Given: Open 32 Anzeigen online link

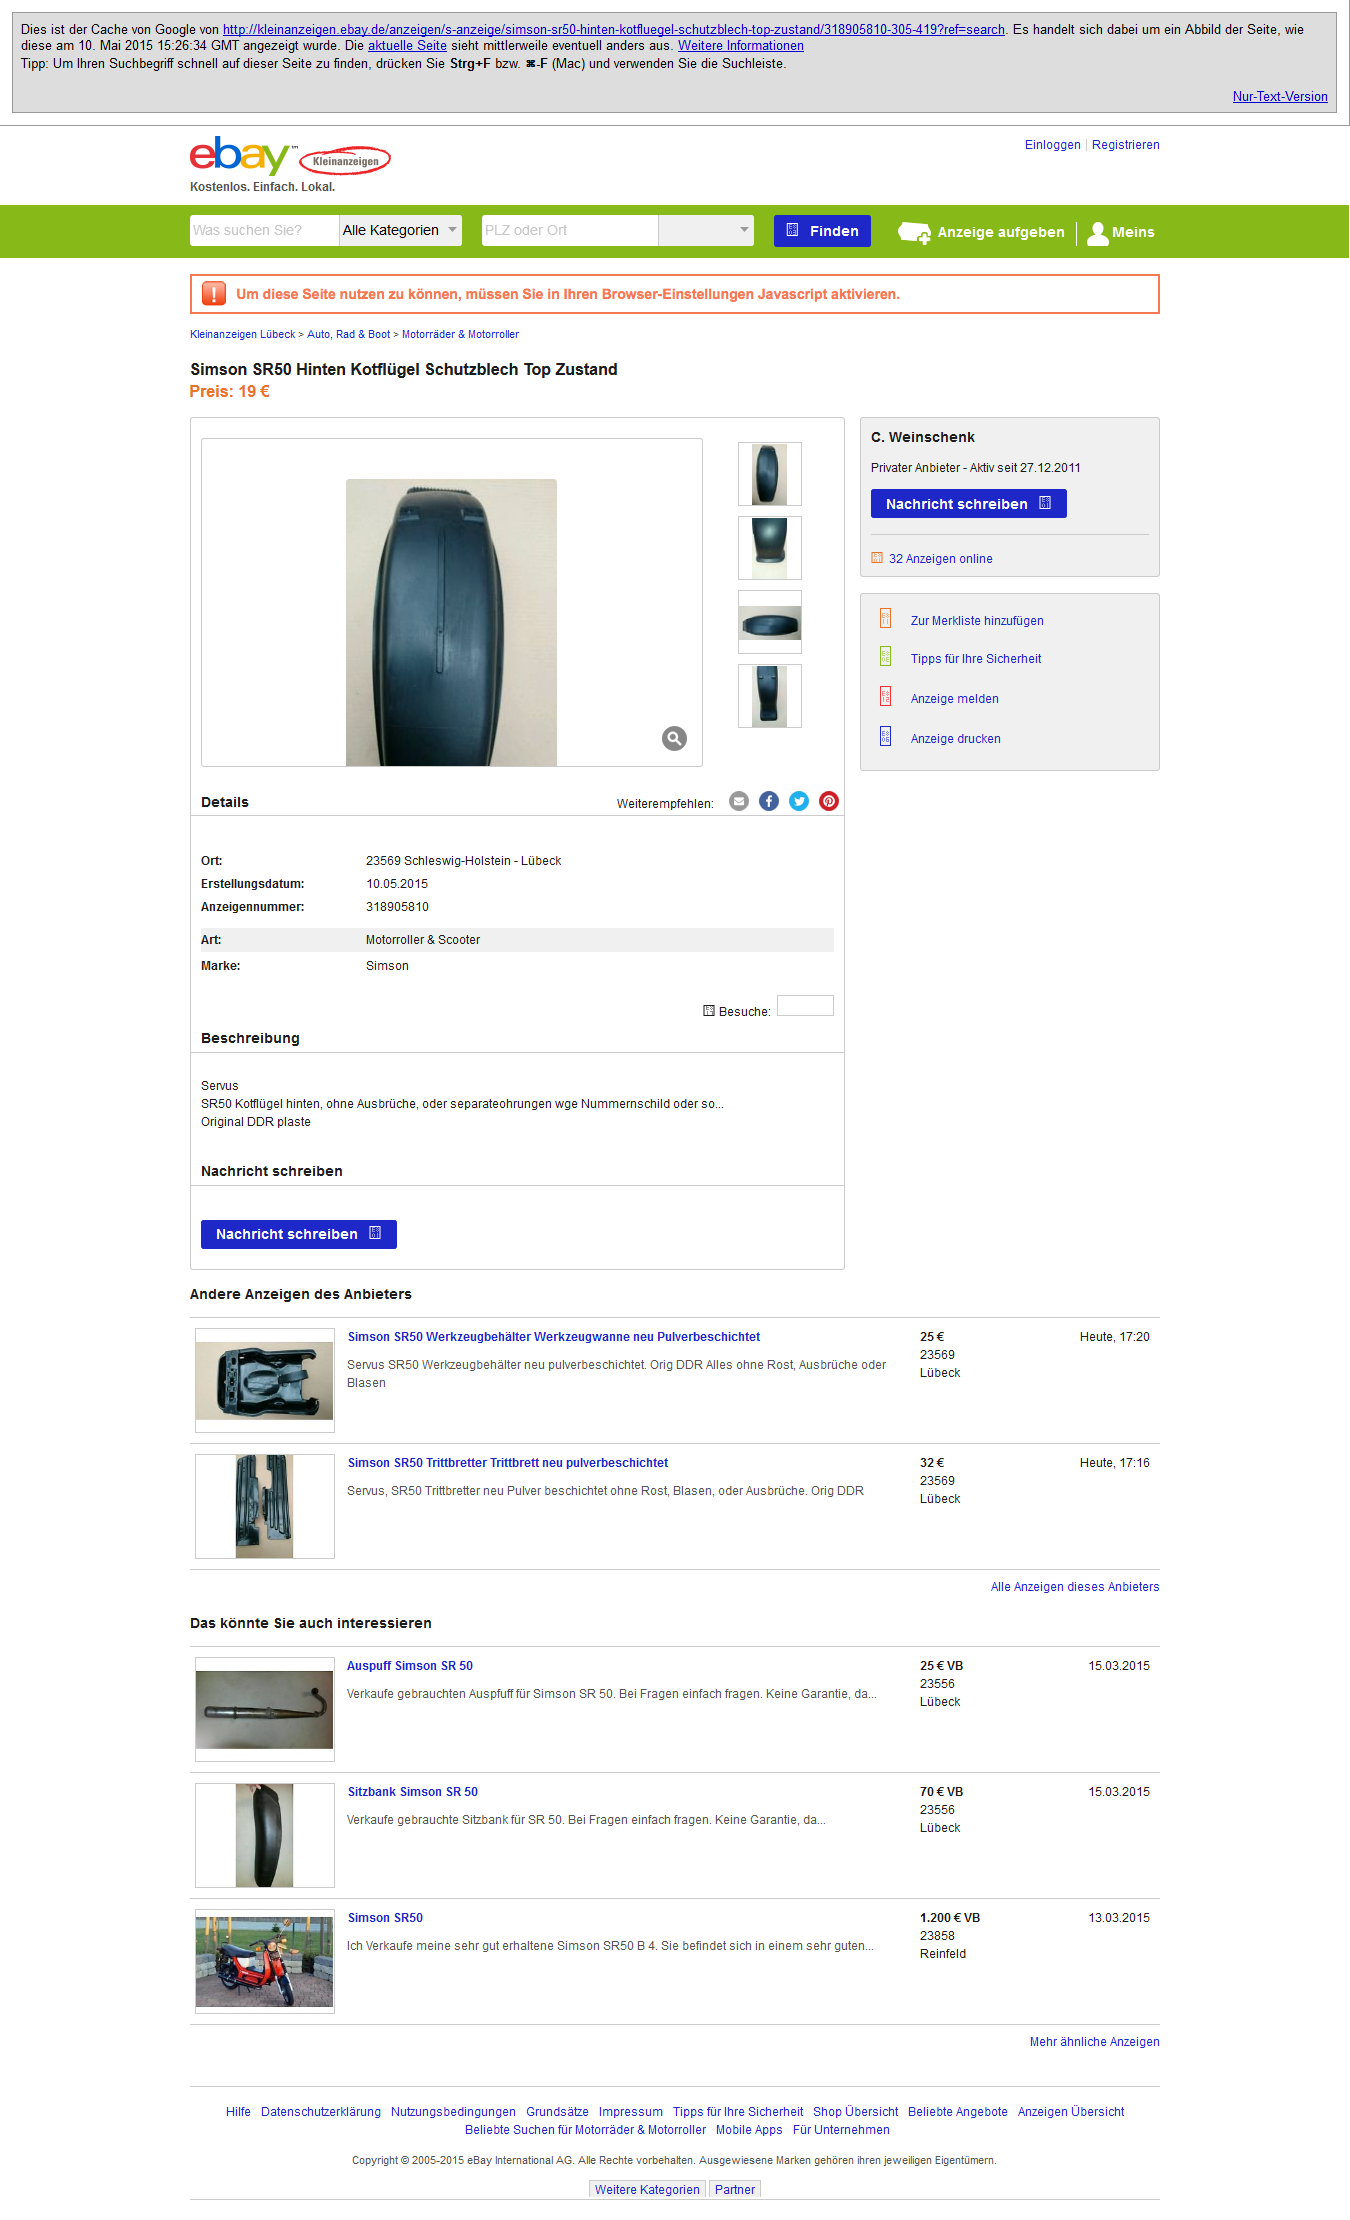Looking at the screenshot, I should coord(940,559).
